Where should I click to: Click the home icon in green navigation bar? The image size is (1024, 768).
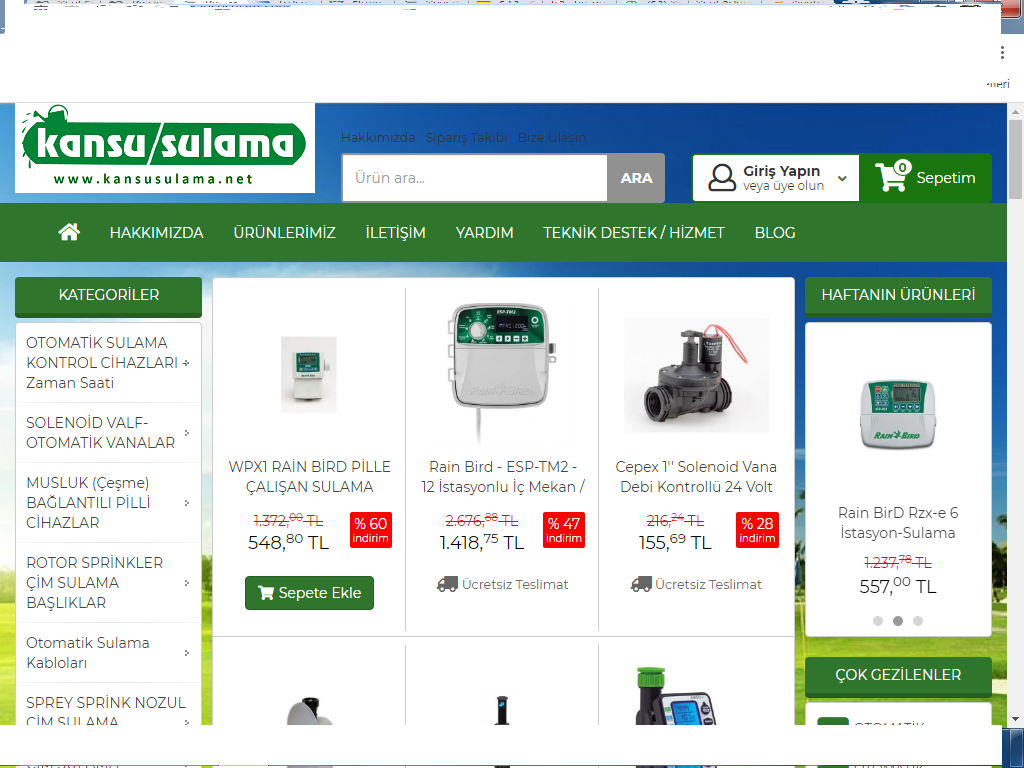coord(69,232)
